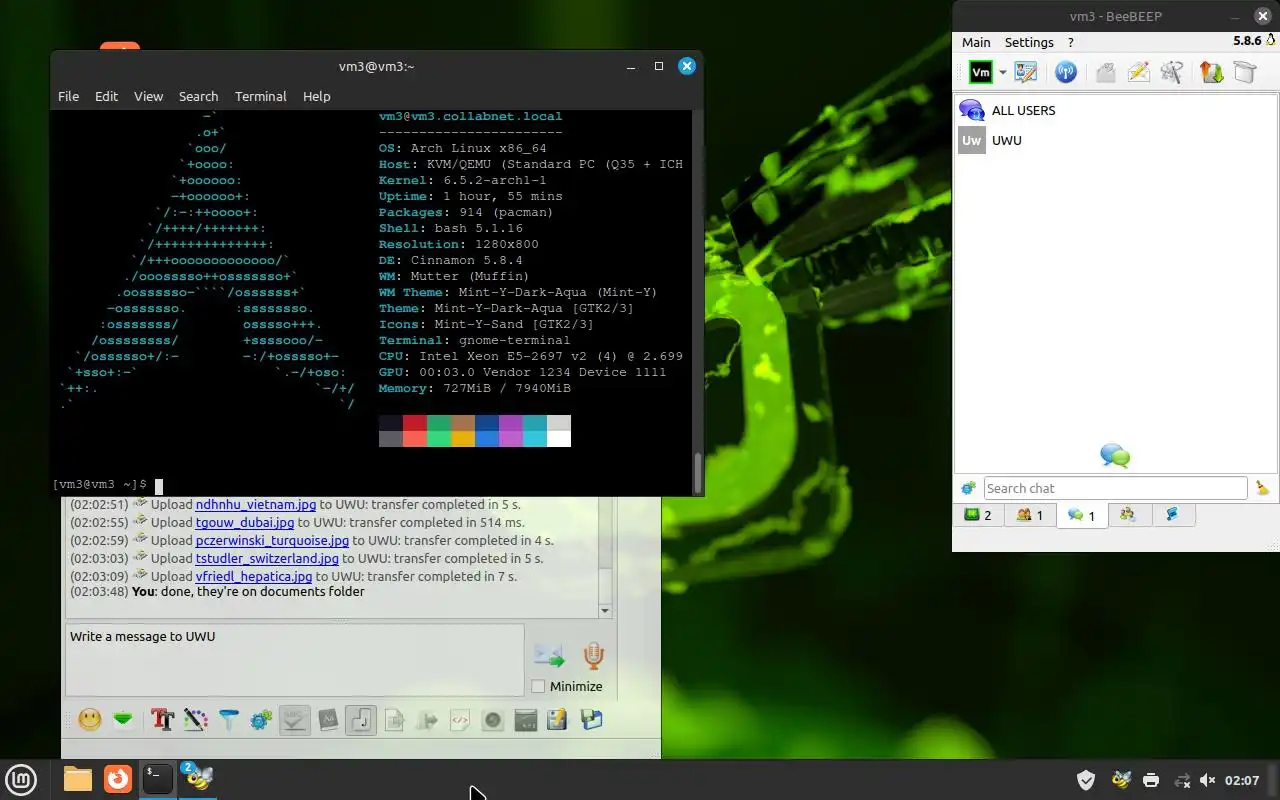Click the send file document icon in chat toolbar
Viewport: 1280px width, 800px height.
(x=394, y=719)
